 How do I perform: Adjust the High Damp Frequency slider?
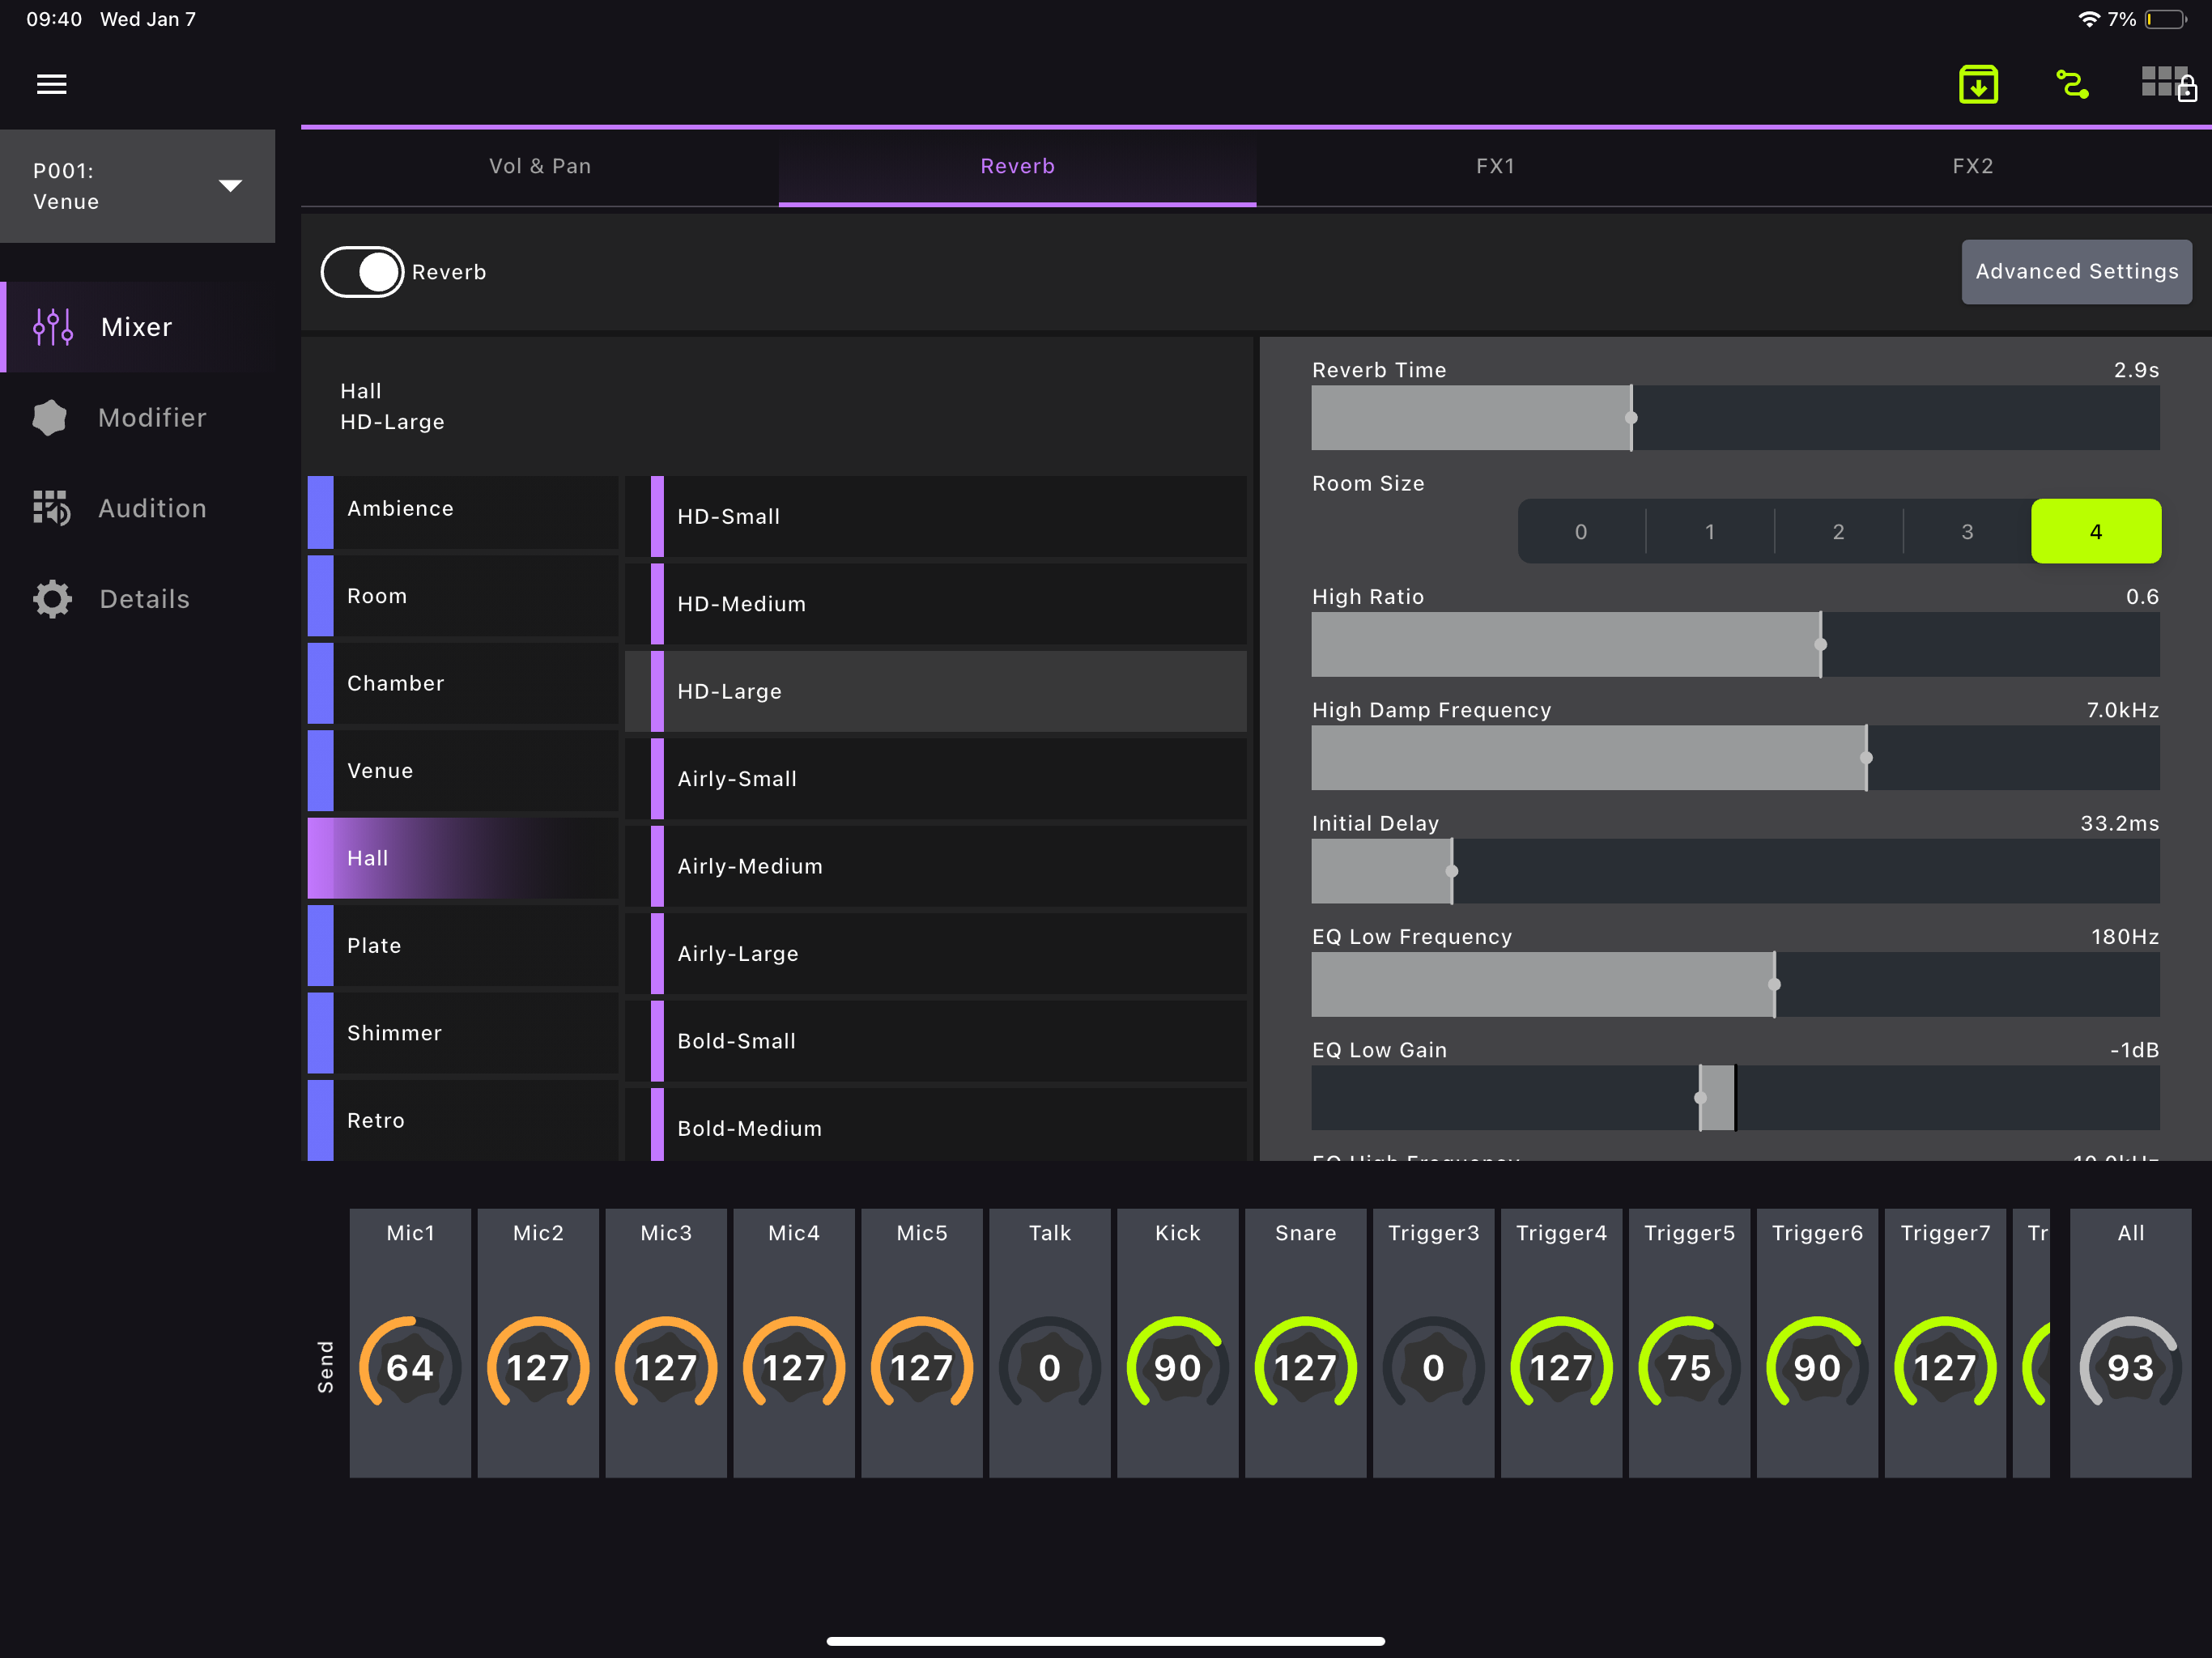tap(1735, 758)
